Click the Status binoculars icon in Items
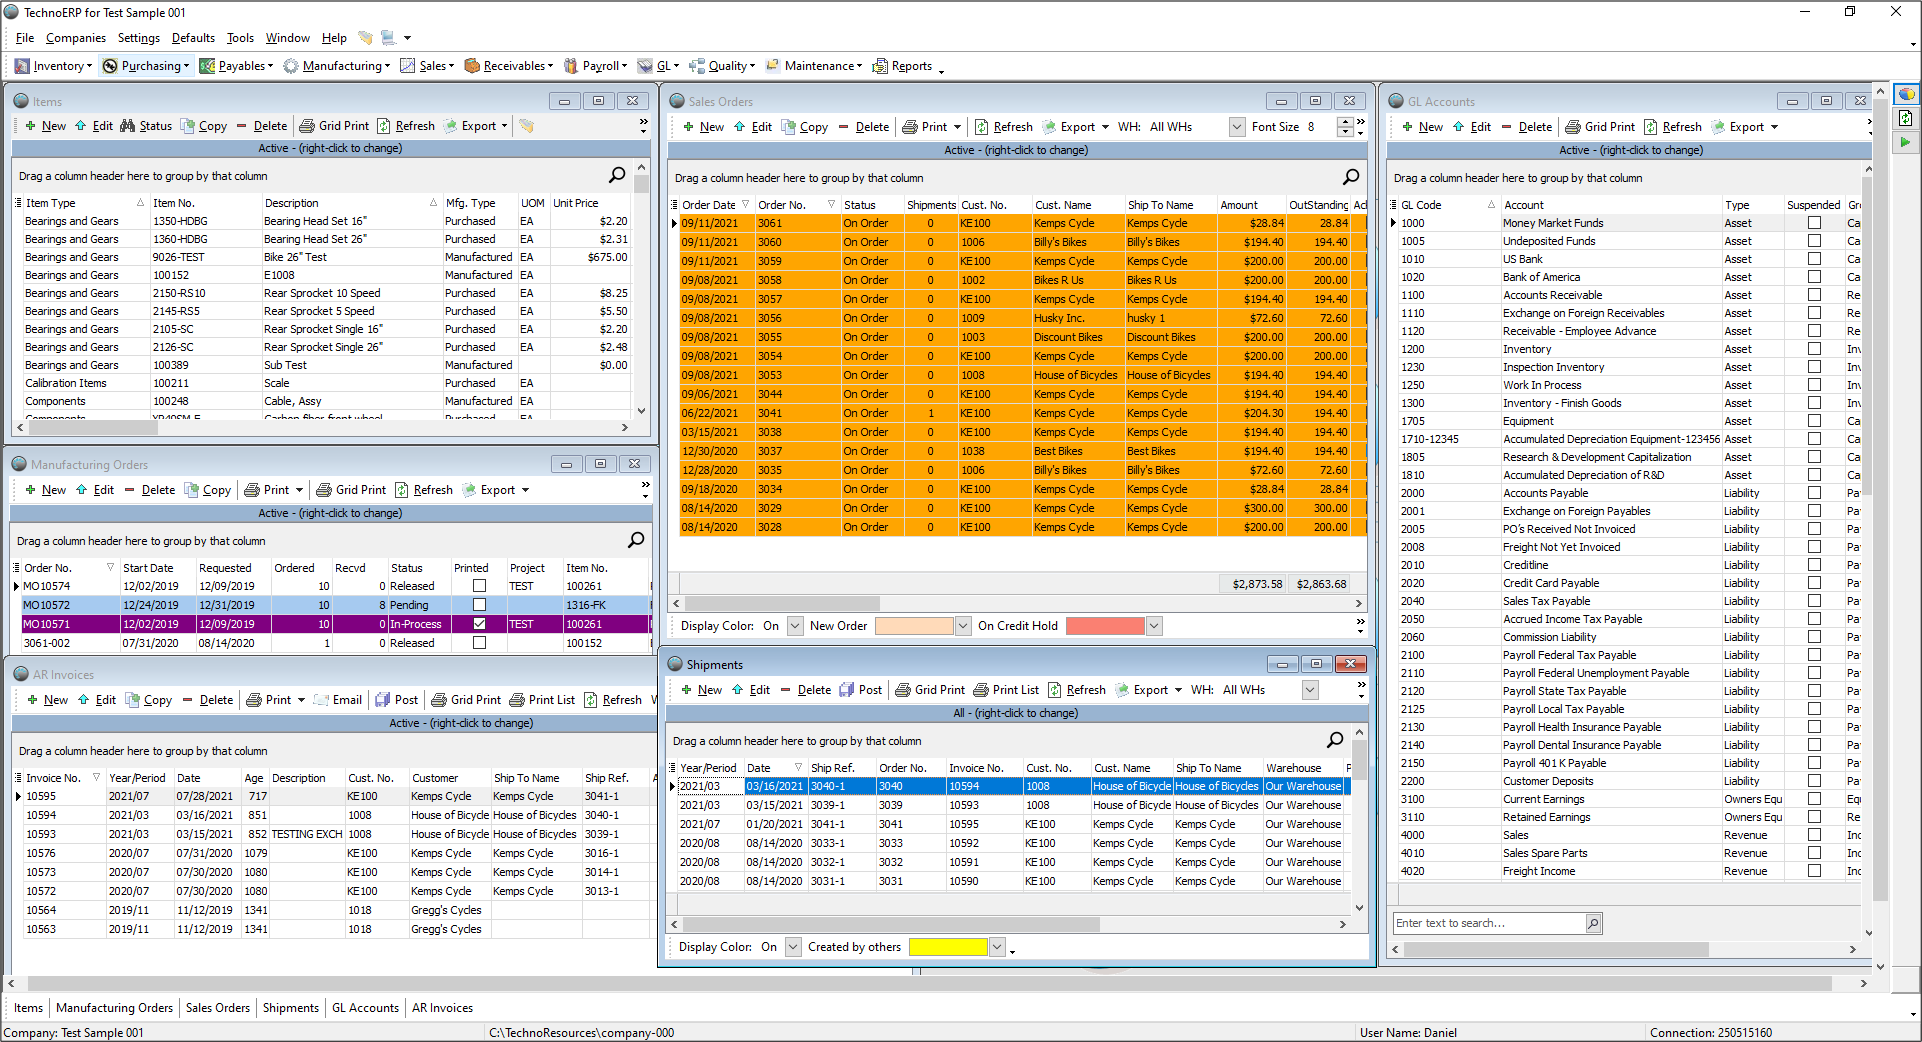The width and height of the screenshot is (1922, 1042). (x=127, y=126)
